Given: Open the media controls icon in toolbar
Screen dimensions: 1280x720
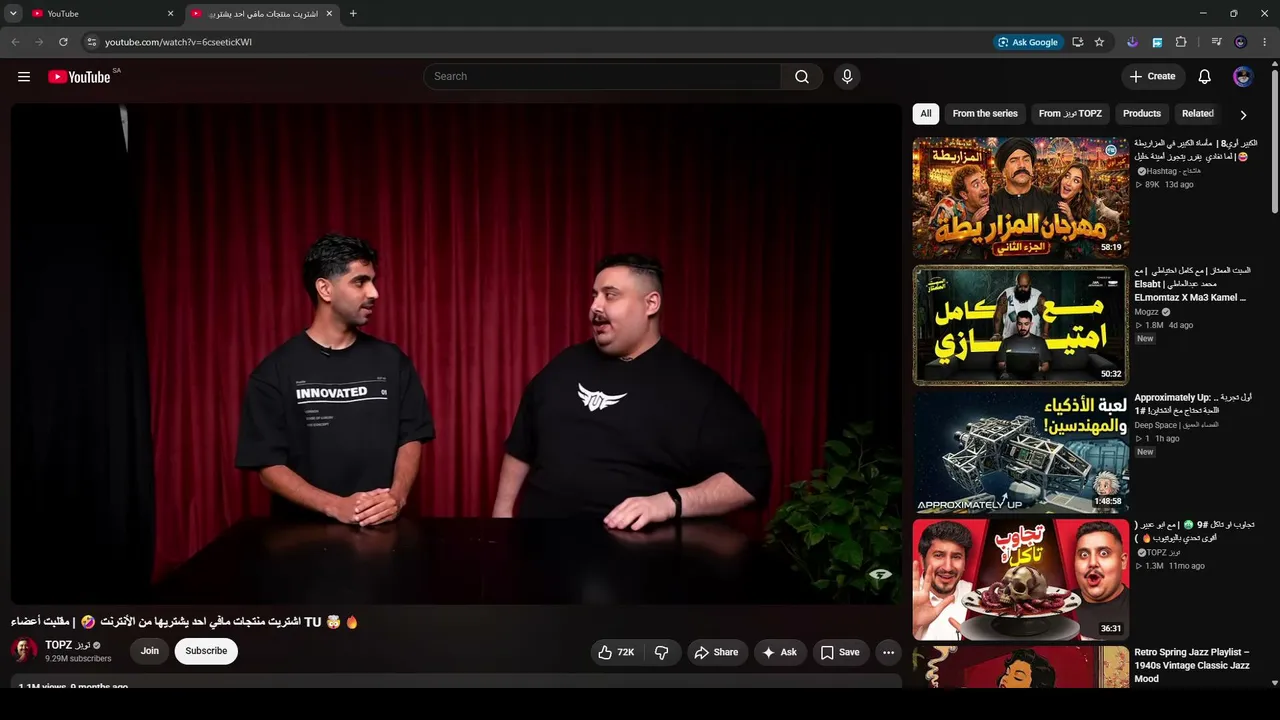Looking at the screenshot, I should click(1216, 42).
